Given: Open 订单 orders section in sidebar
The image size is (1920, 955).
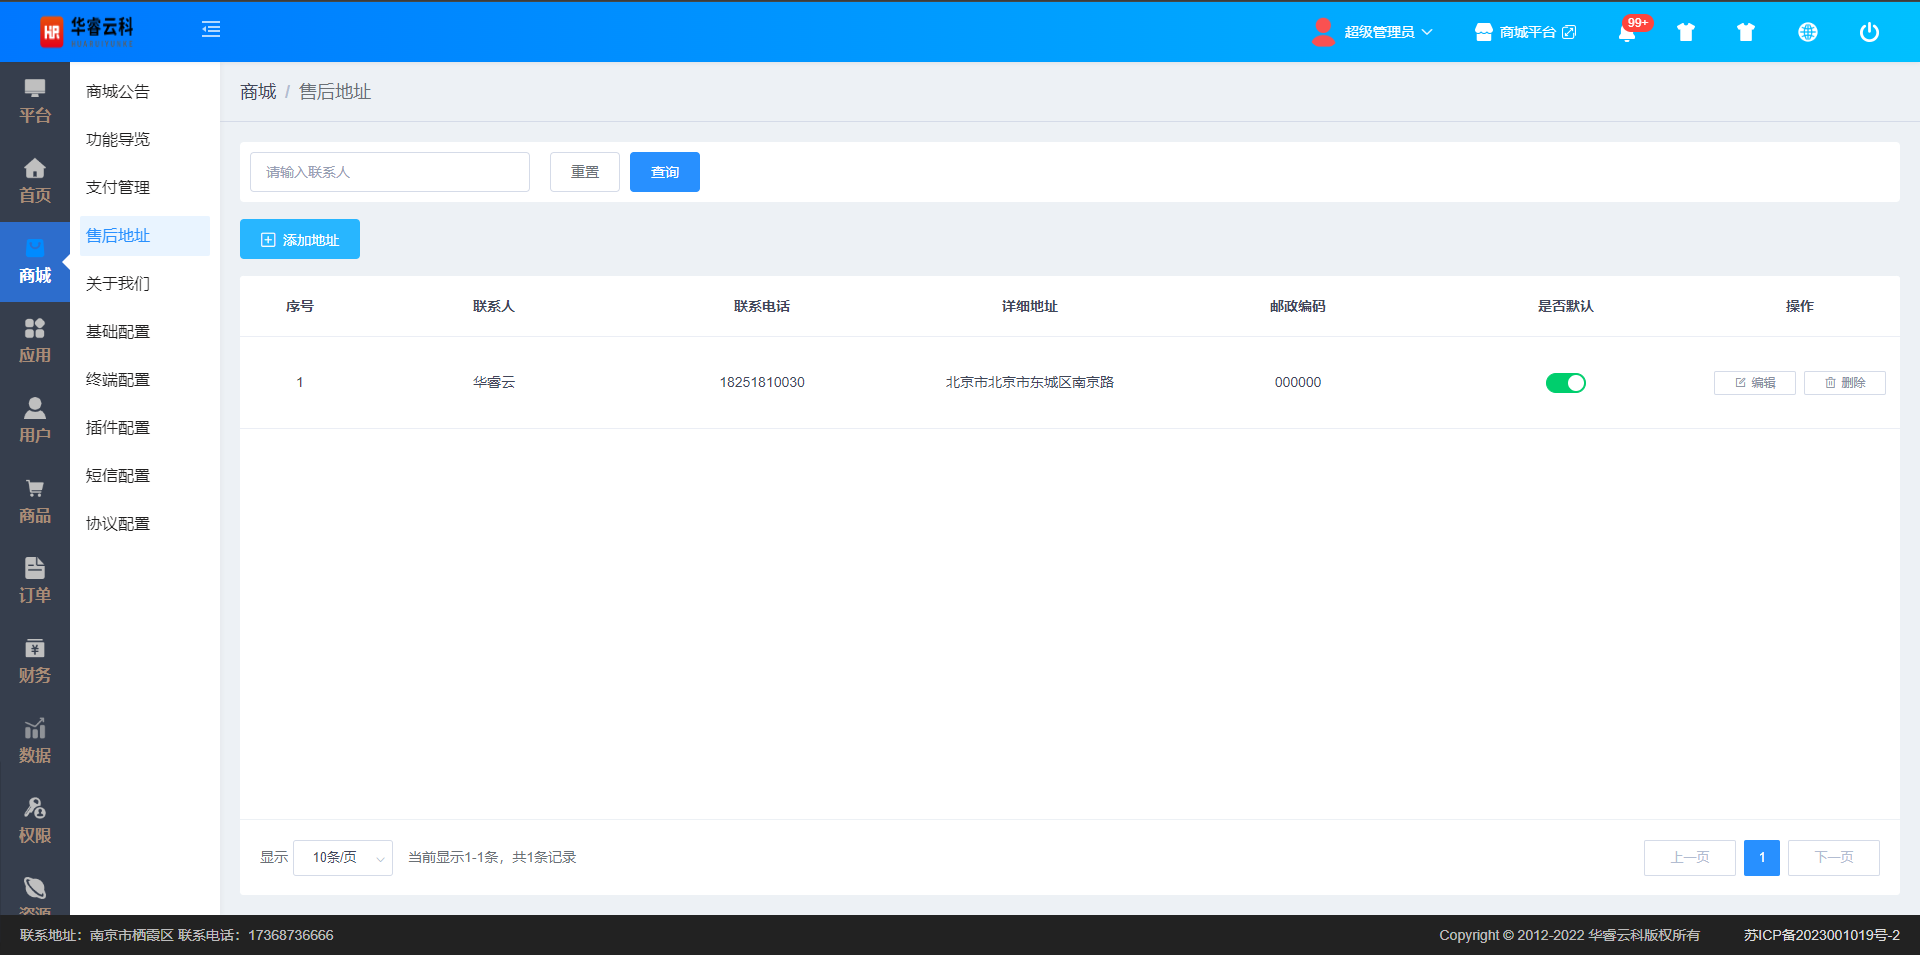Looking at the screenshot, I should pyautogui.click(x=35, y=581).
